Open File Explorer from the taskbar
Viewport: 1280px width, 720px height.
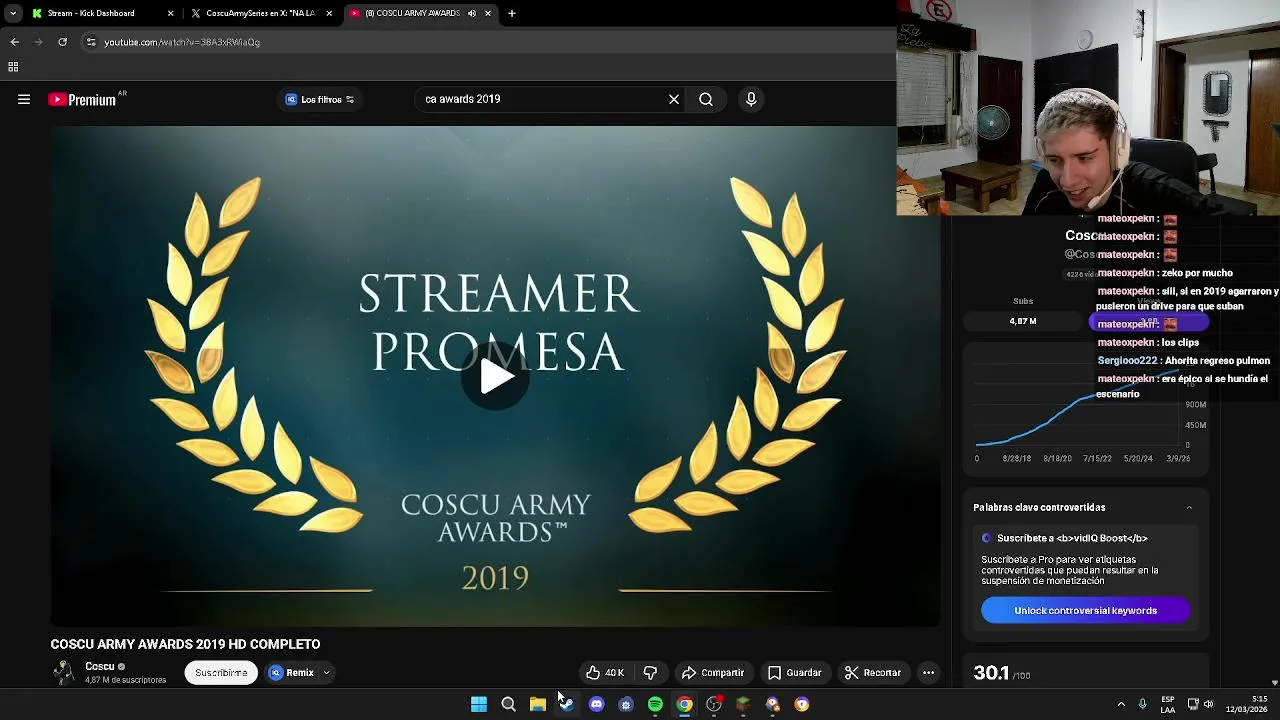click(x=538, y=704)
